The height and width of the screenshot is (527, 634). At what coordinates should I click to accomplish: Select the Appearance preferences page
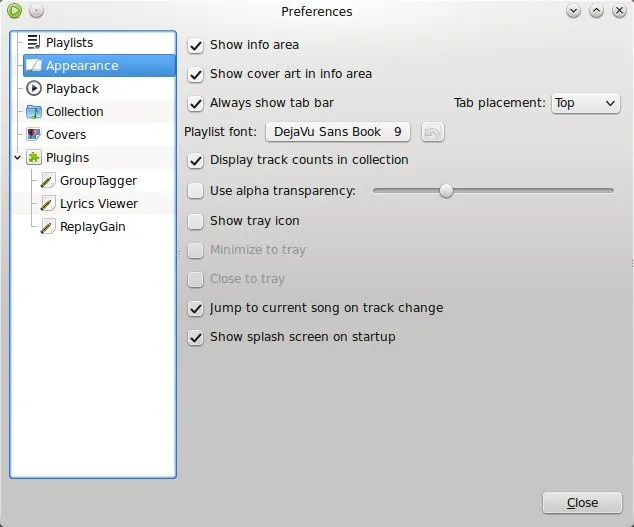pos(82,66)
